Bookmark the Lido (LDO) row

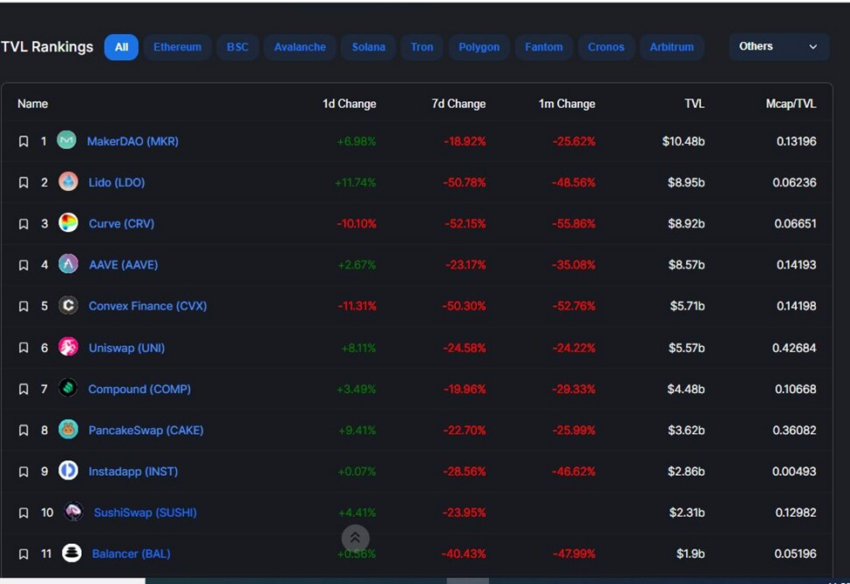(x=23, y=183)
